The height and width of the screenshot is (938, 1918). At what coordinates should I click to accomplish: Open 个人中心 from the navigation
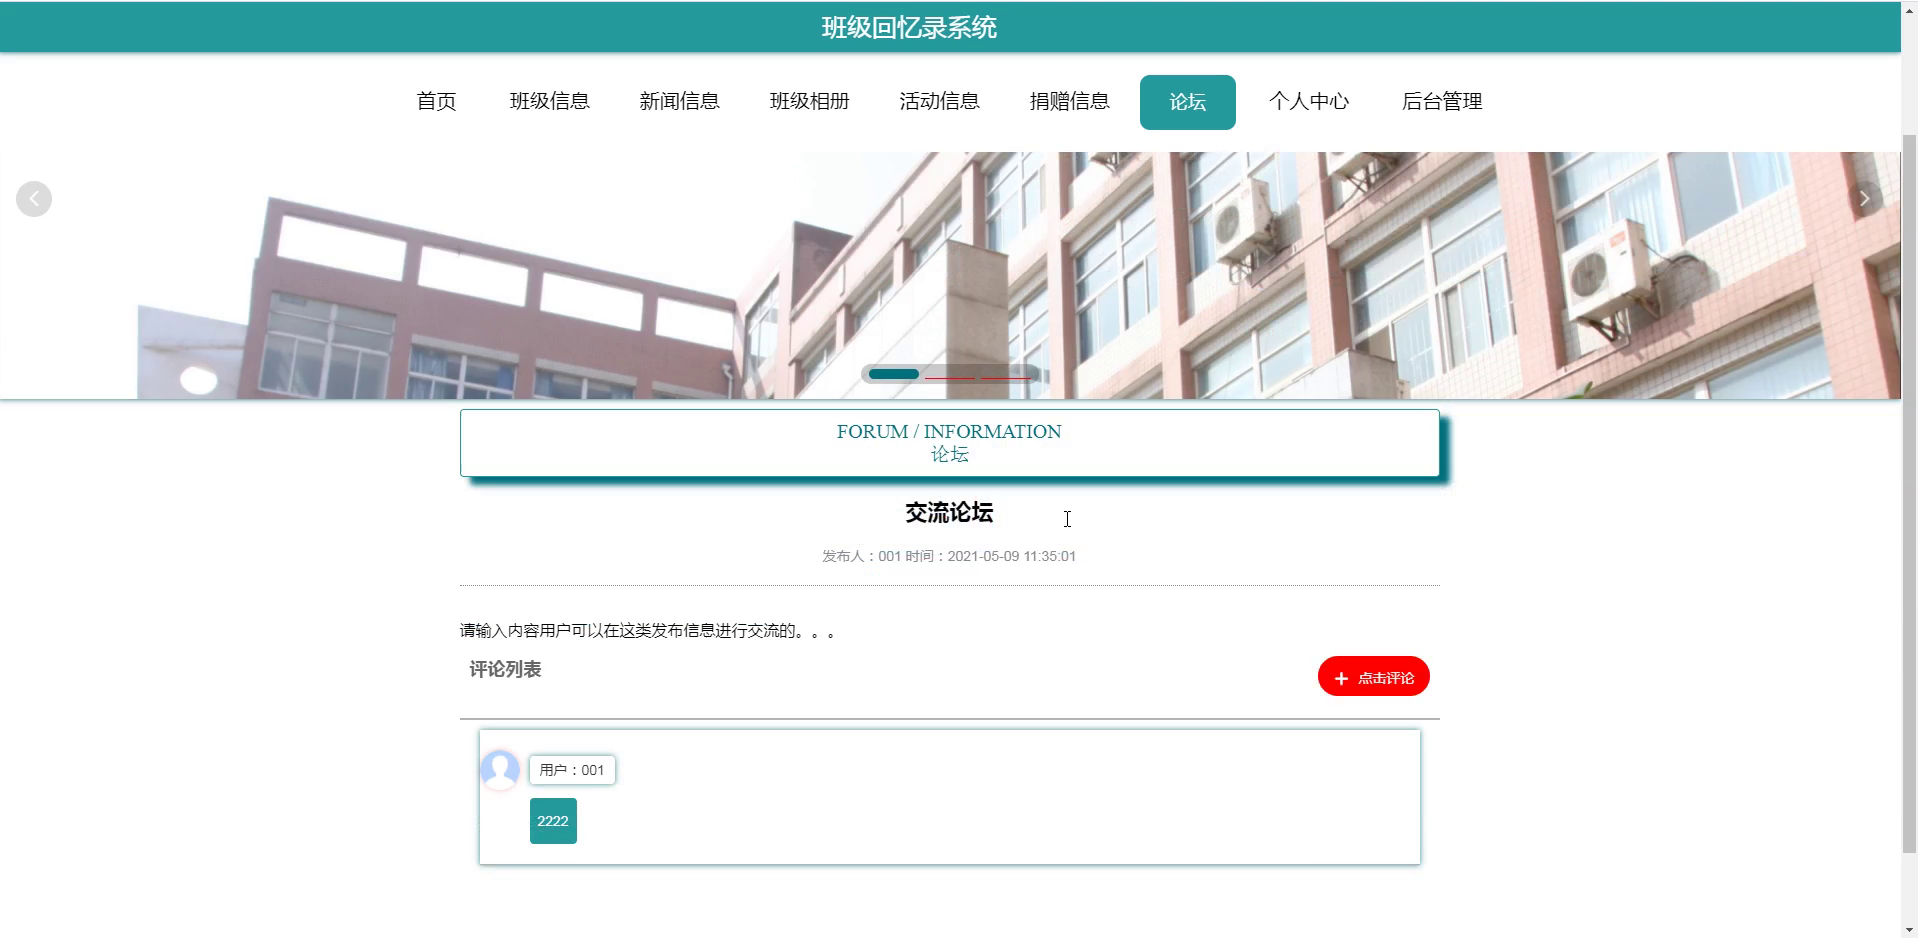click(x=1311, y=101)
